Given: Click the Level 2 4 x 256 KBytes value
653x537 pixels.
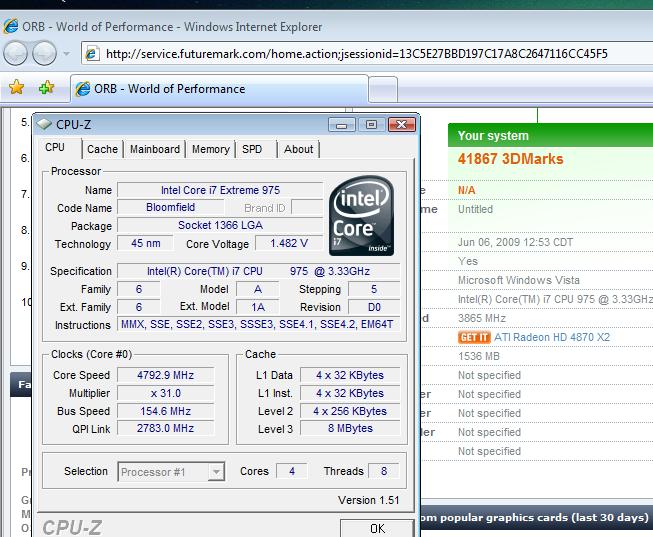Looking at the screenshot, I should 350,411.
